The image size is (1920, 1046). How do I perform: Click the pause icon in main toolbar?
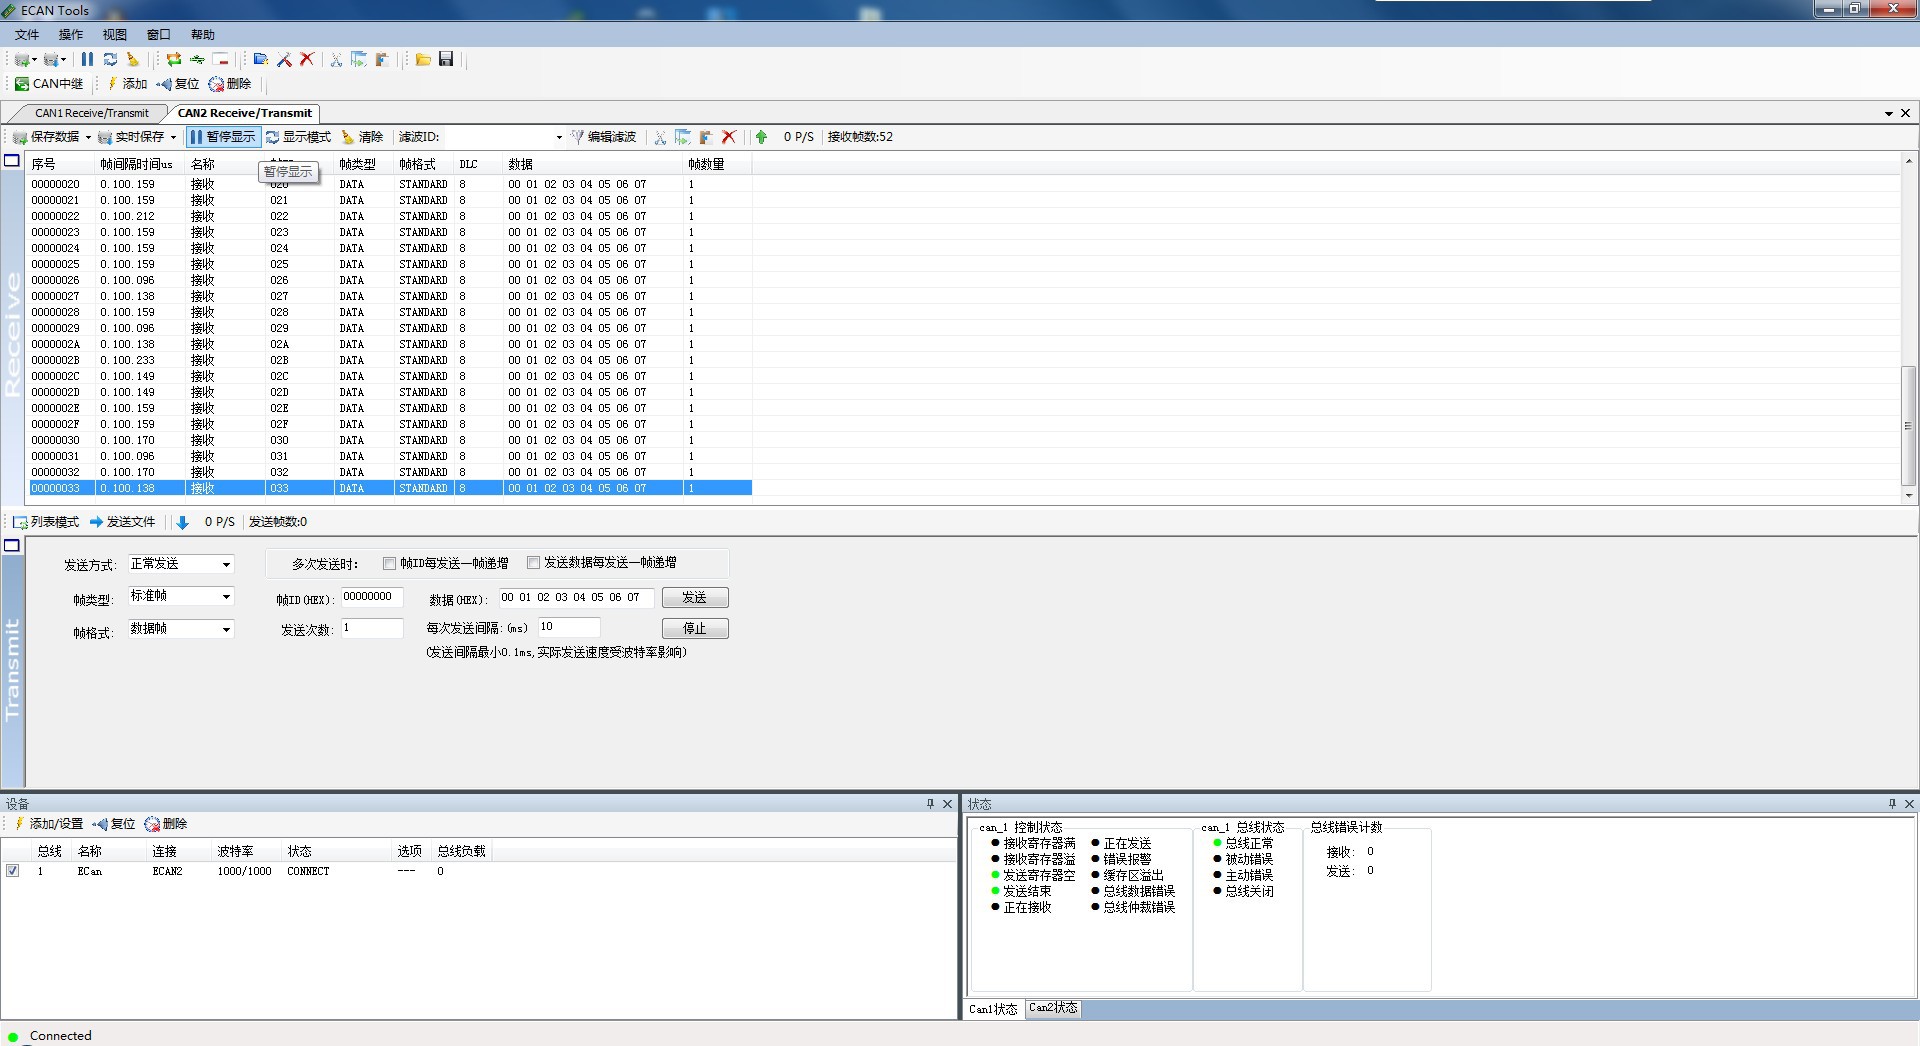click(87, 60)
